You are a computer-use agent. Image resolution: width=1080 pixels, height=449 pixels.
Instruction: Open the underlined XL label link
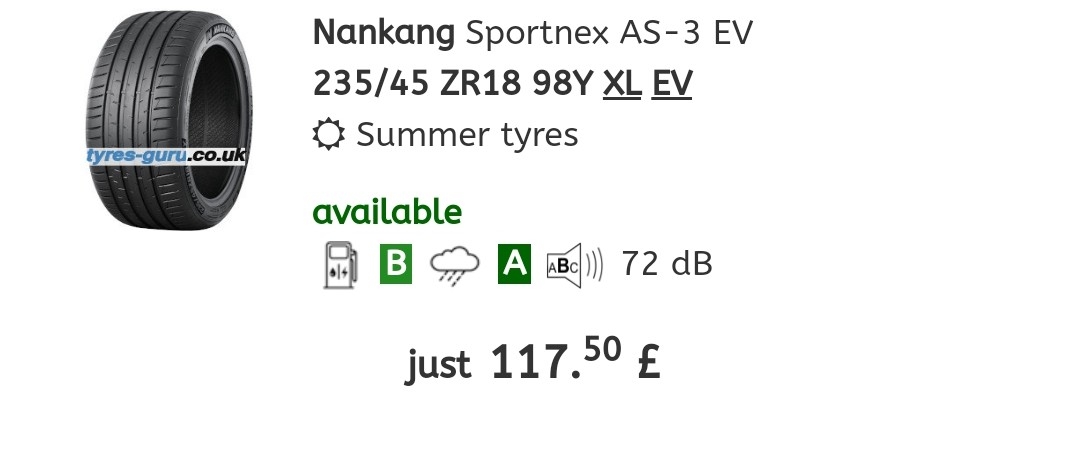pyautogui.click(x=622, y=83)
